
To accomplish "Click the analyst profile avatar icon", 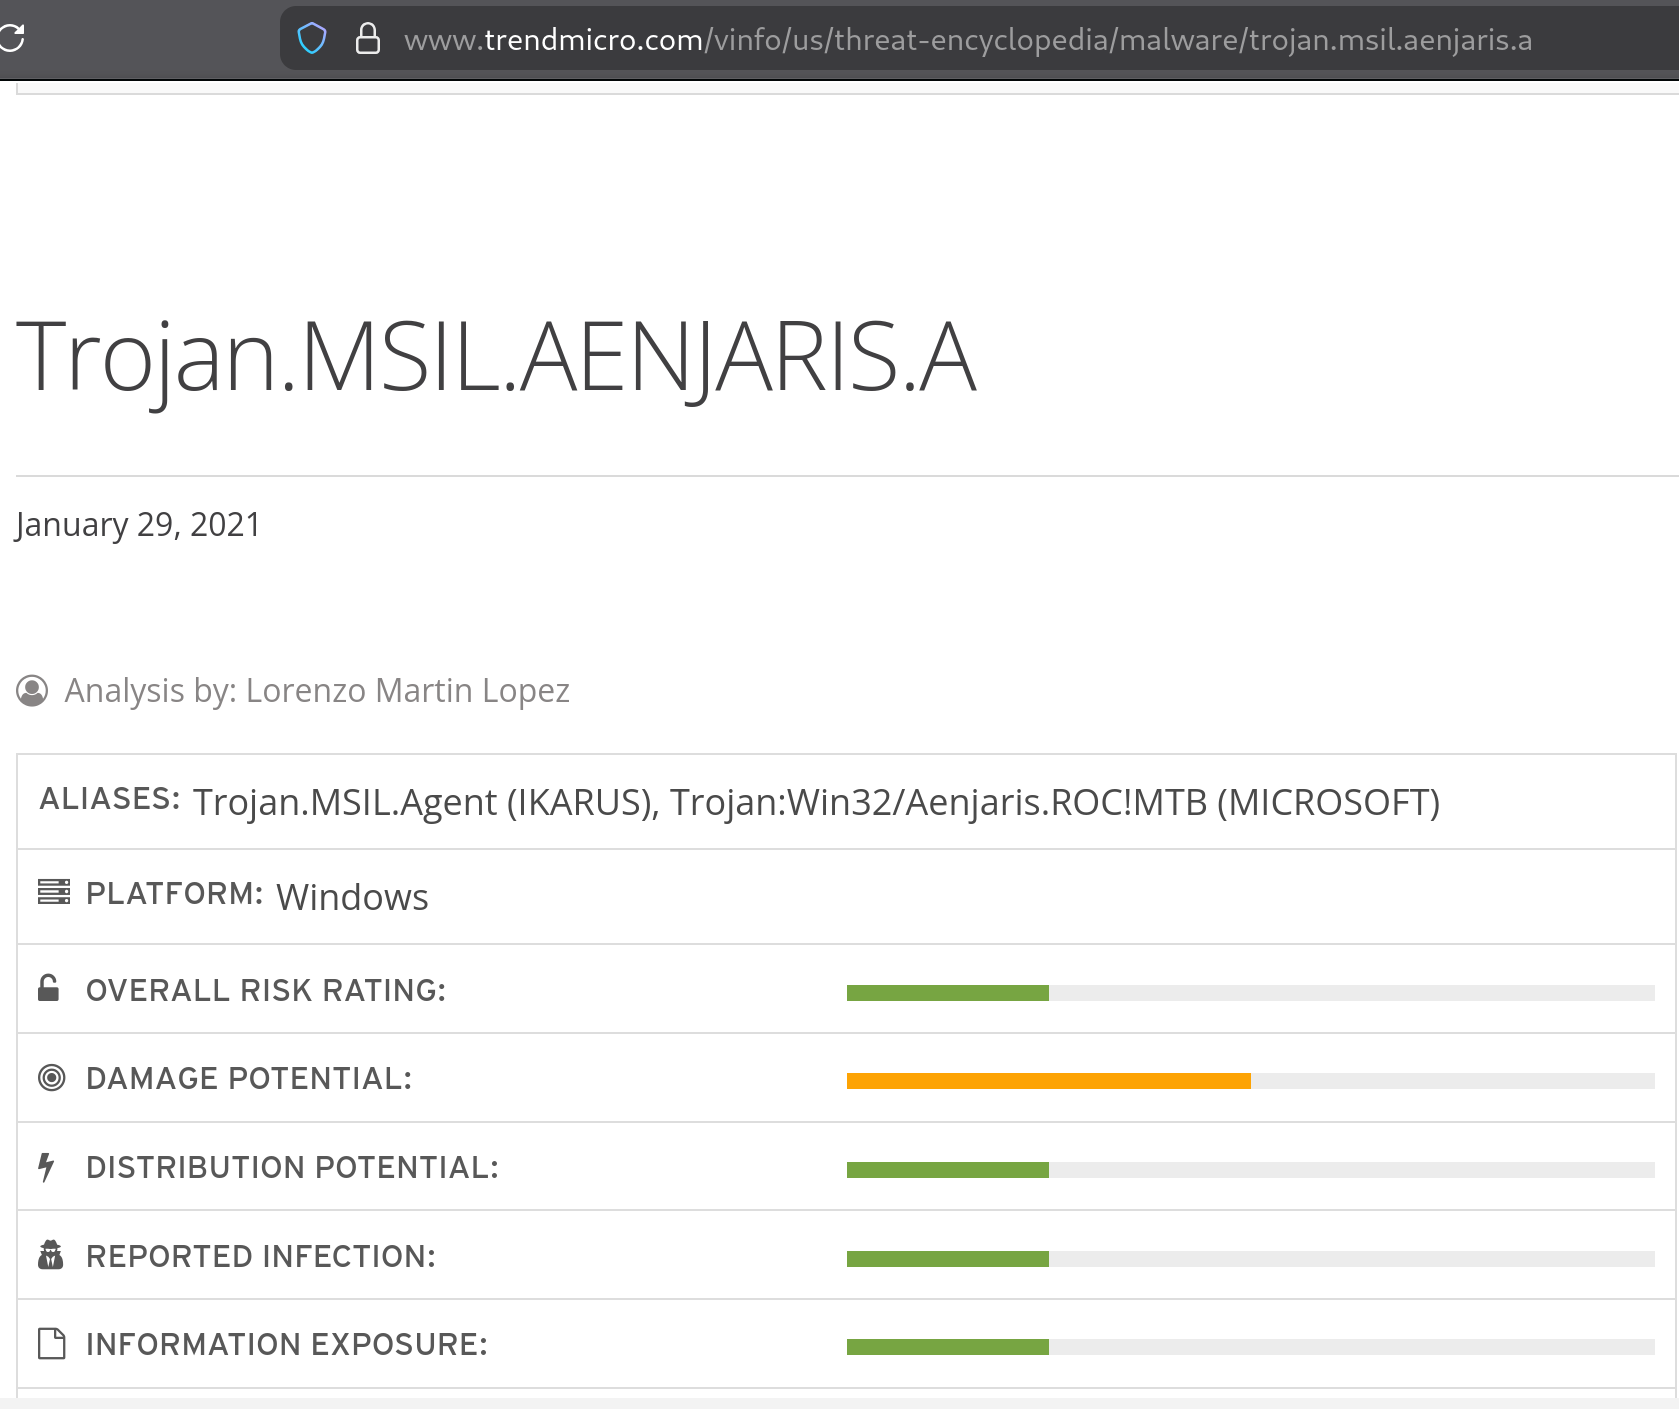I will 32,691.
